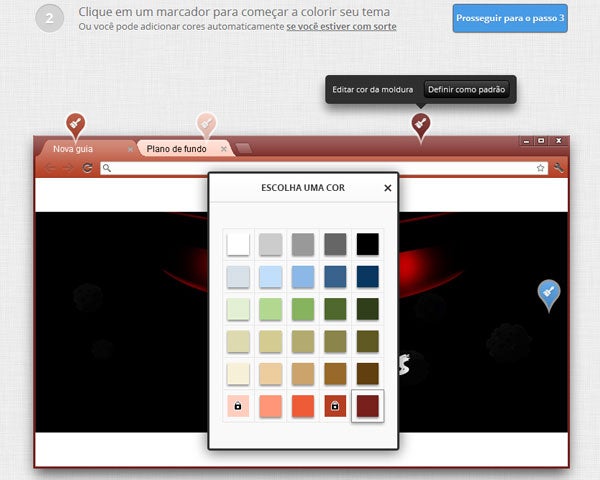Open the se você estiver com sorte link

pos(341,26)
